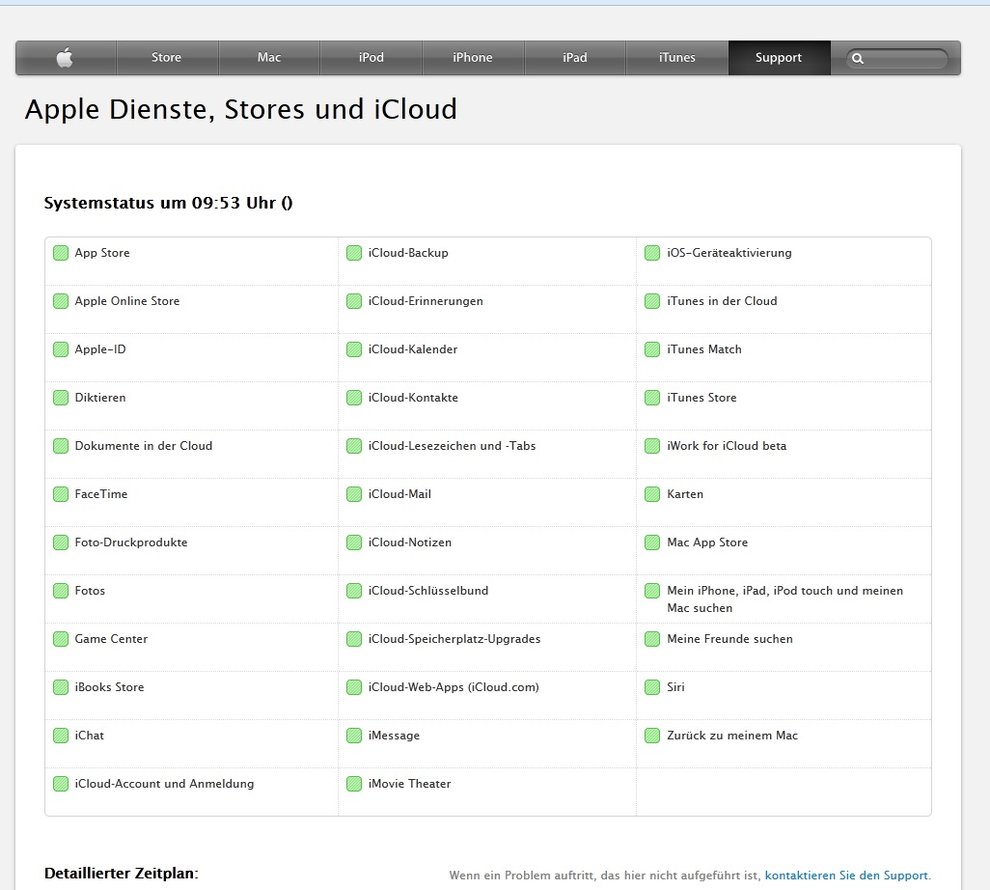Viewport: 990px width, 890px height.
Task: Click the 'Fotos' service entry
Action: click(x=90, y=591)
